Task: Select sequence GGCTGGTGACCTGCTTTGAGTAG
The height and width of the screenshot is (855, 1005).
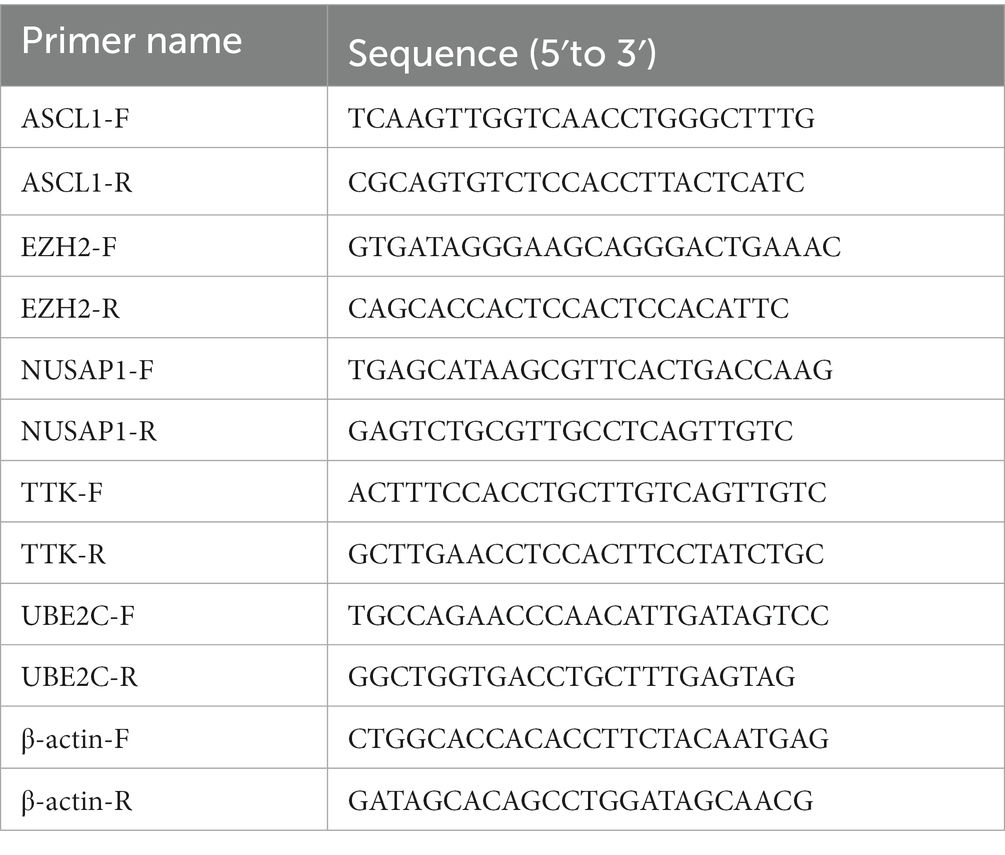Action: point(572,677)
